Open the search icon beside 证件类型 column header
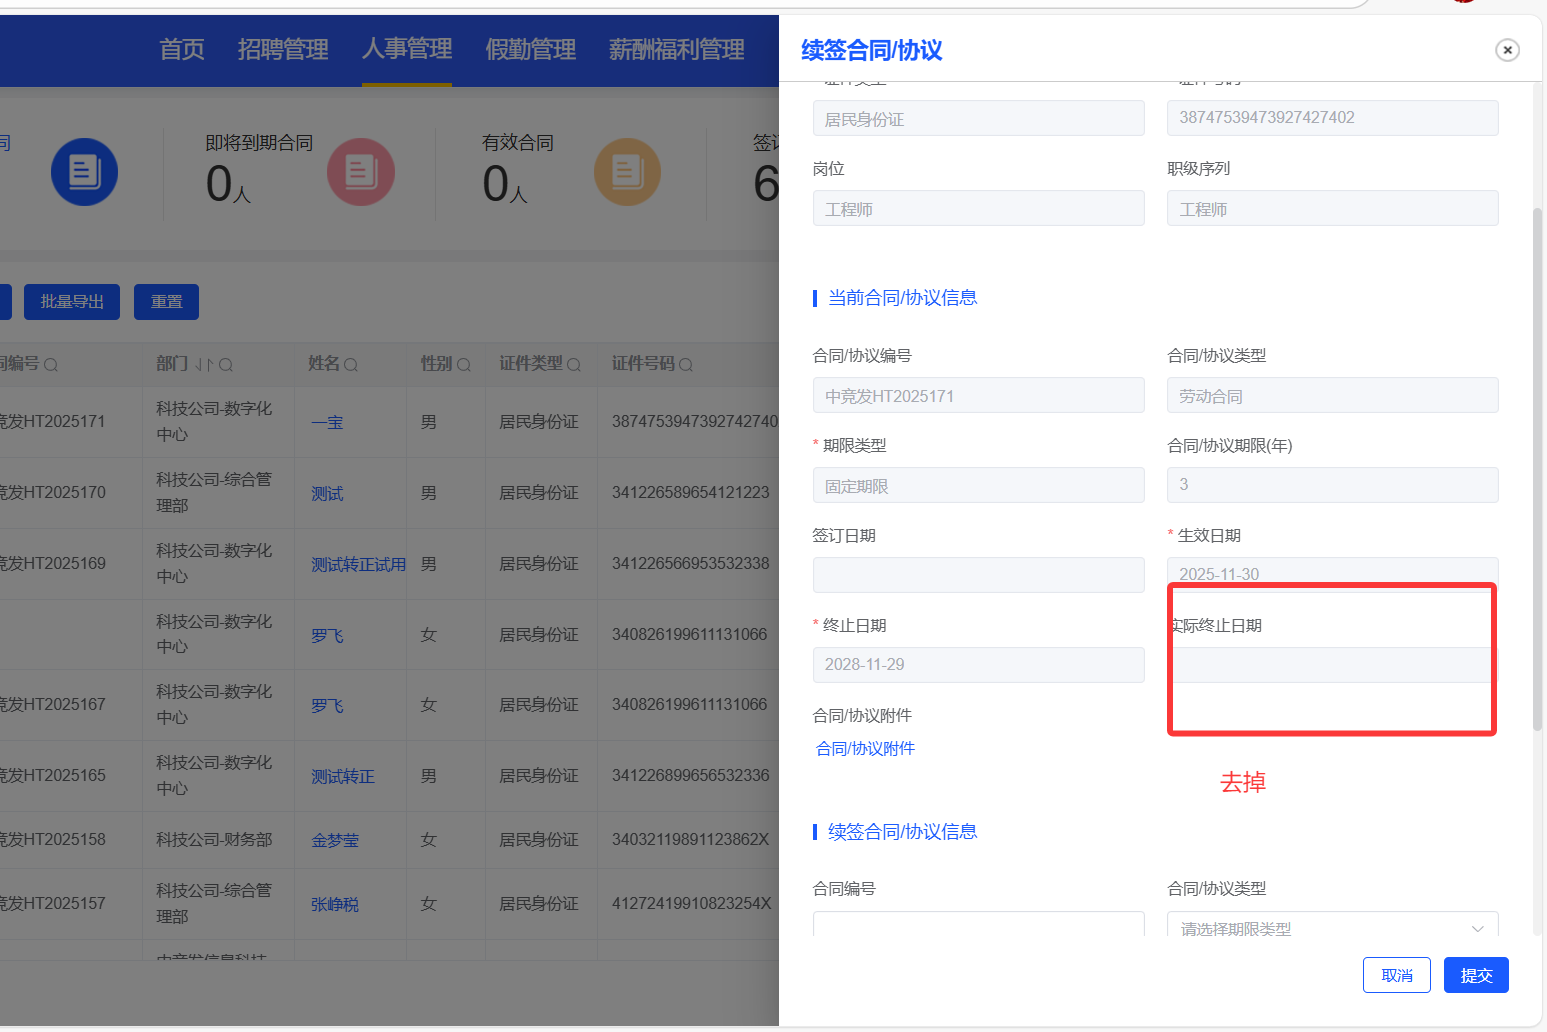 (x=574, y=365)
